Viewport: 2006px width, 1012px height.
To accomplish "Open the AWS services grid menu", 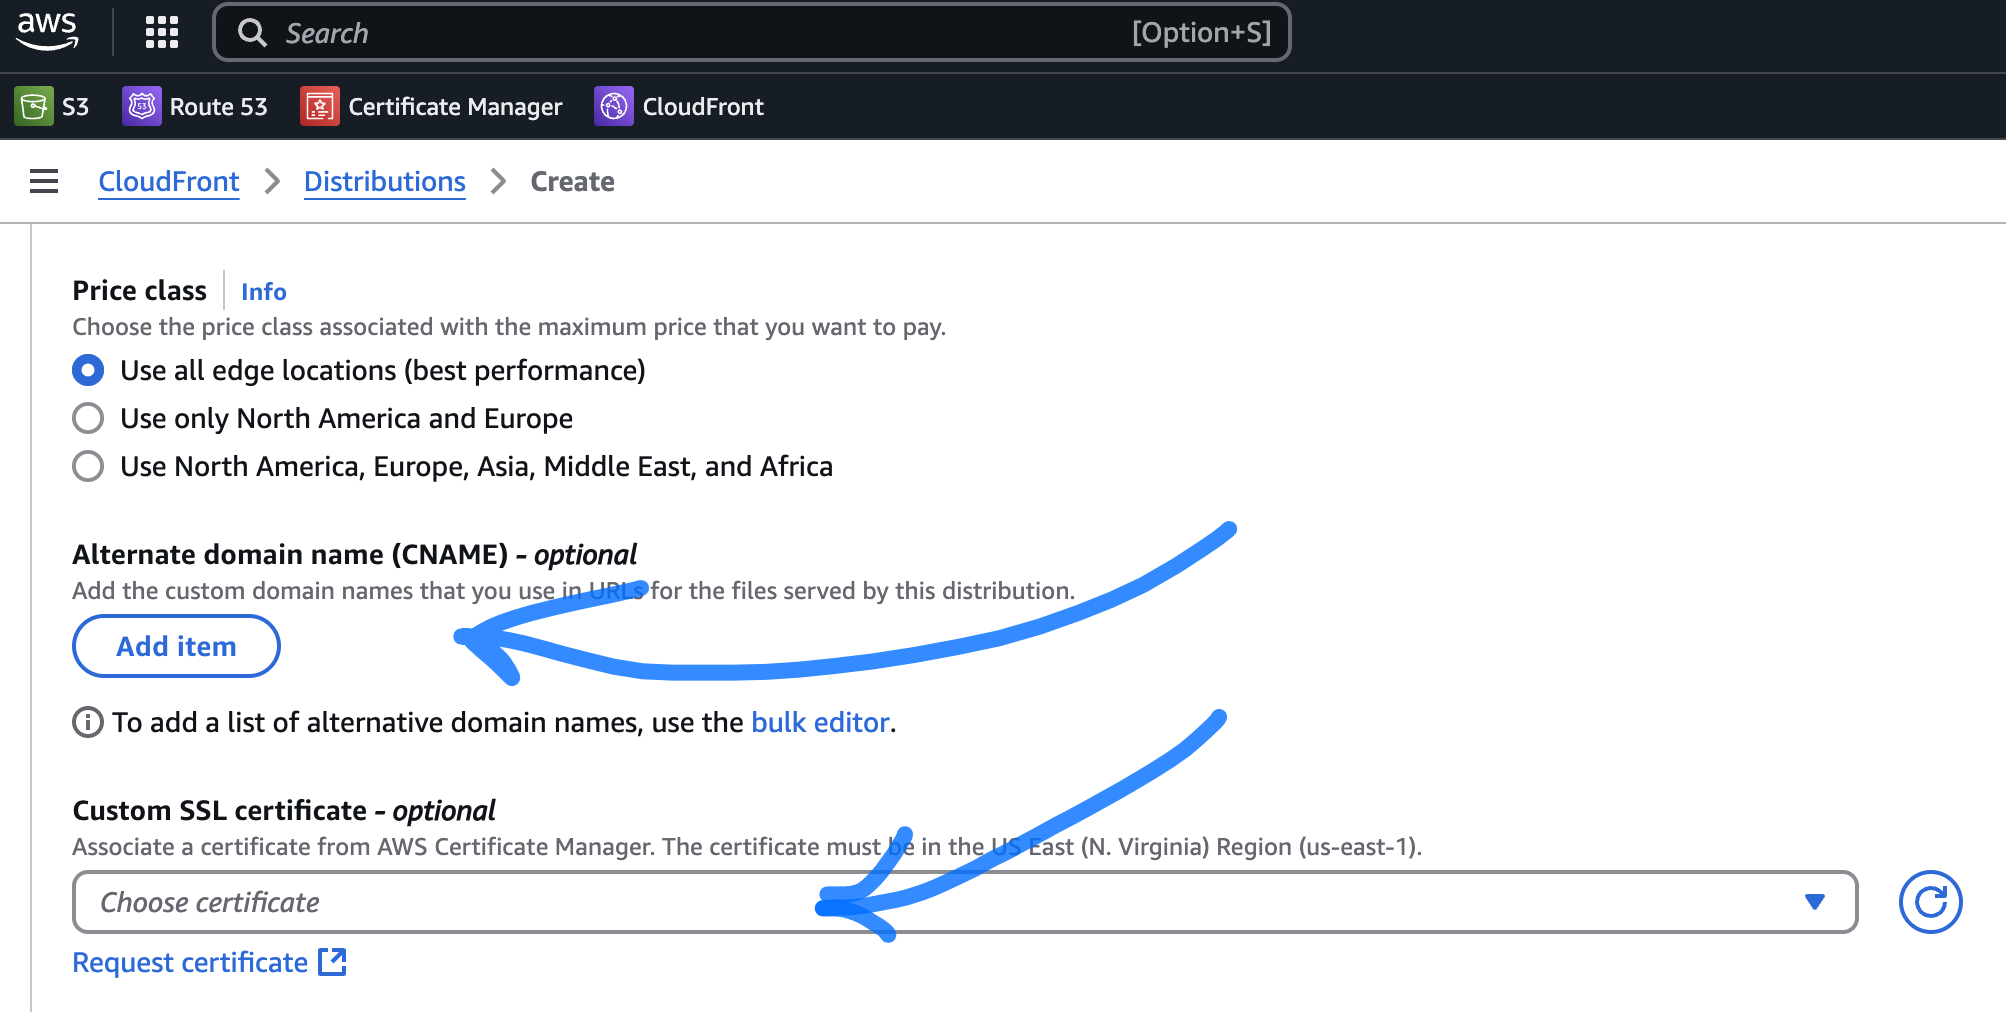I will pos(161,32).
